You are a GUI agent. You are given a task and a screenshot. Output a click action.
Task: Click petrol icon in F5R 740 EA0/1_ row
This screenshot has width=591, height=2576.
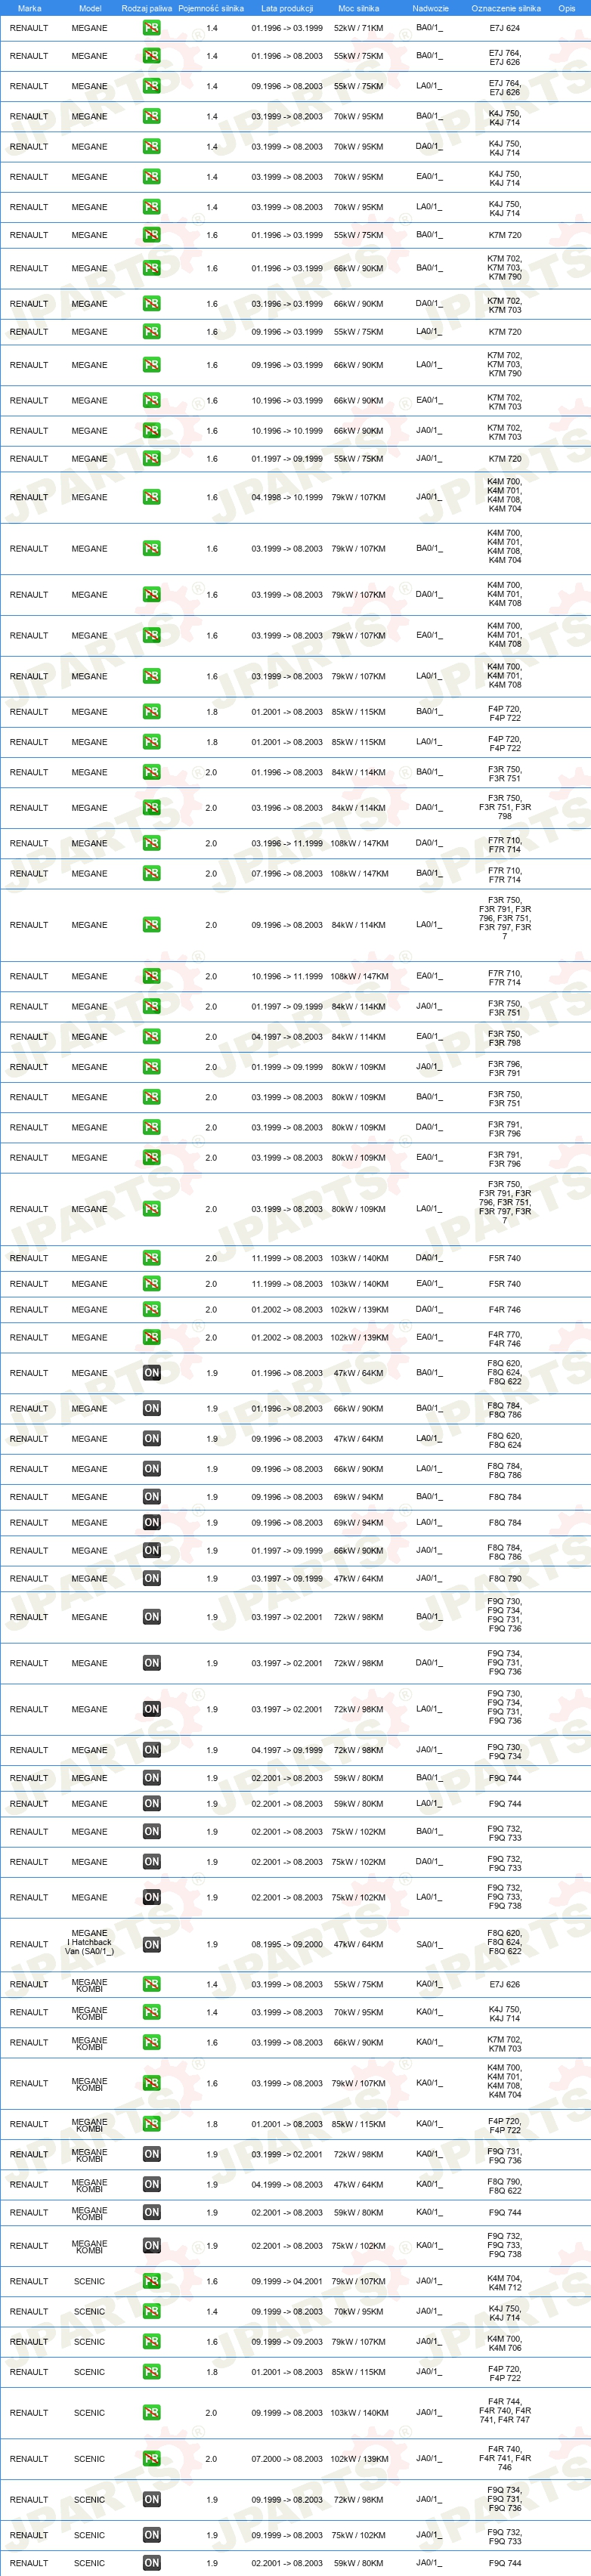pyautogui.click(x=151, y=1284)
